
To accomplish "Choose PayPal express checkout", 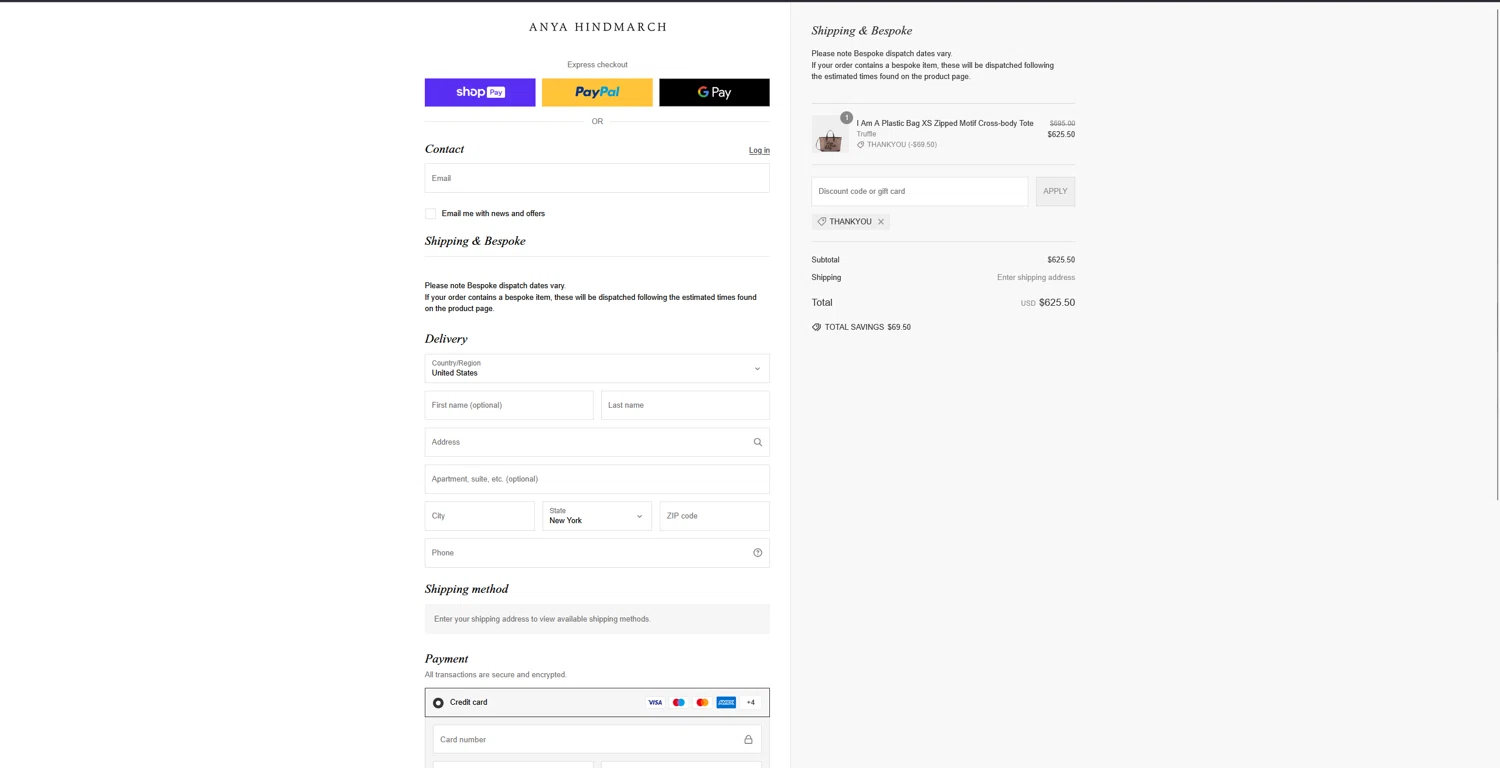I will click(x=597, y=92).
